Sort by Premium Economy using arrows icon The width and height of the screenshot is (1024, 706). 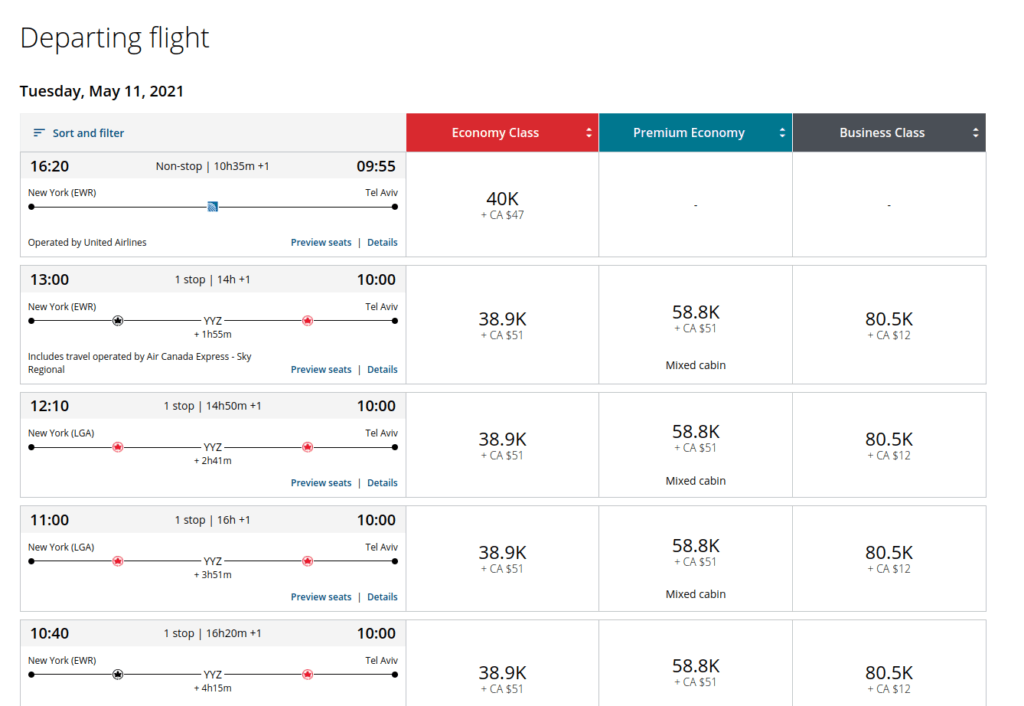pos(782,133)
